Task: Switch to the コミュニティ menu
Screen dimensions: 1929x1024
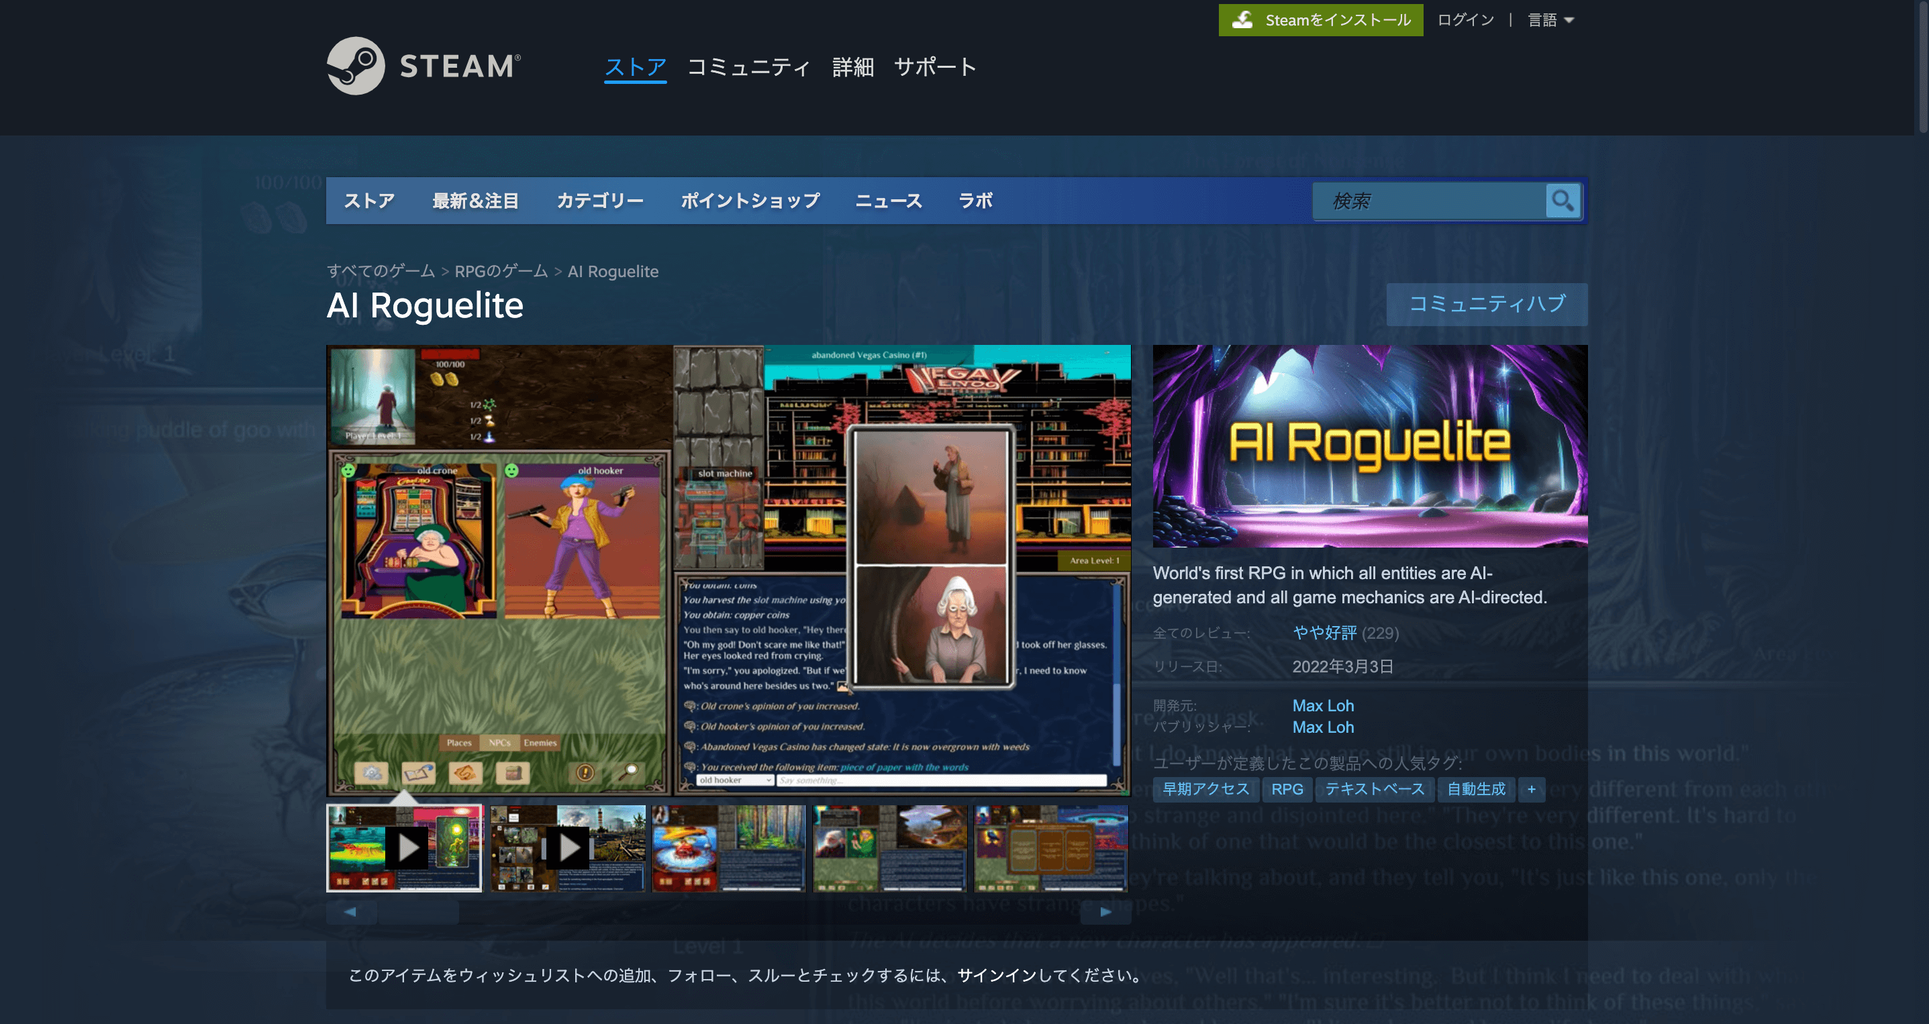Action: (749, 67)
